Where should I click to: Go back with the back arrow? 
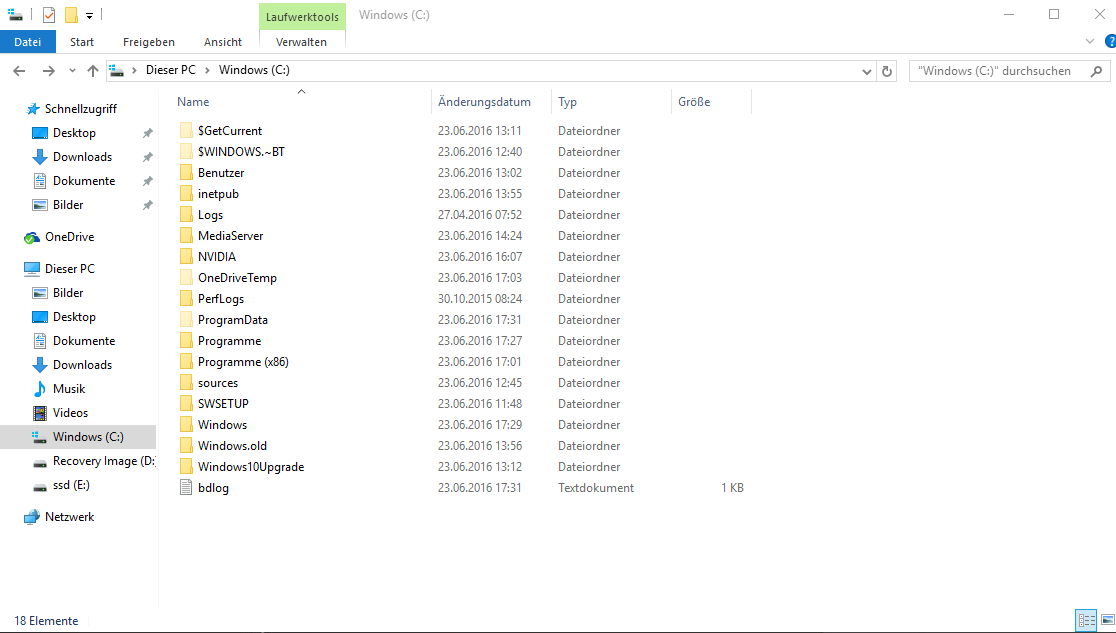pos(19,70)
